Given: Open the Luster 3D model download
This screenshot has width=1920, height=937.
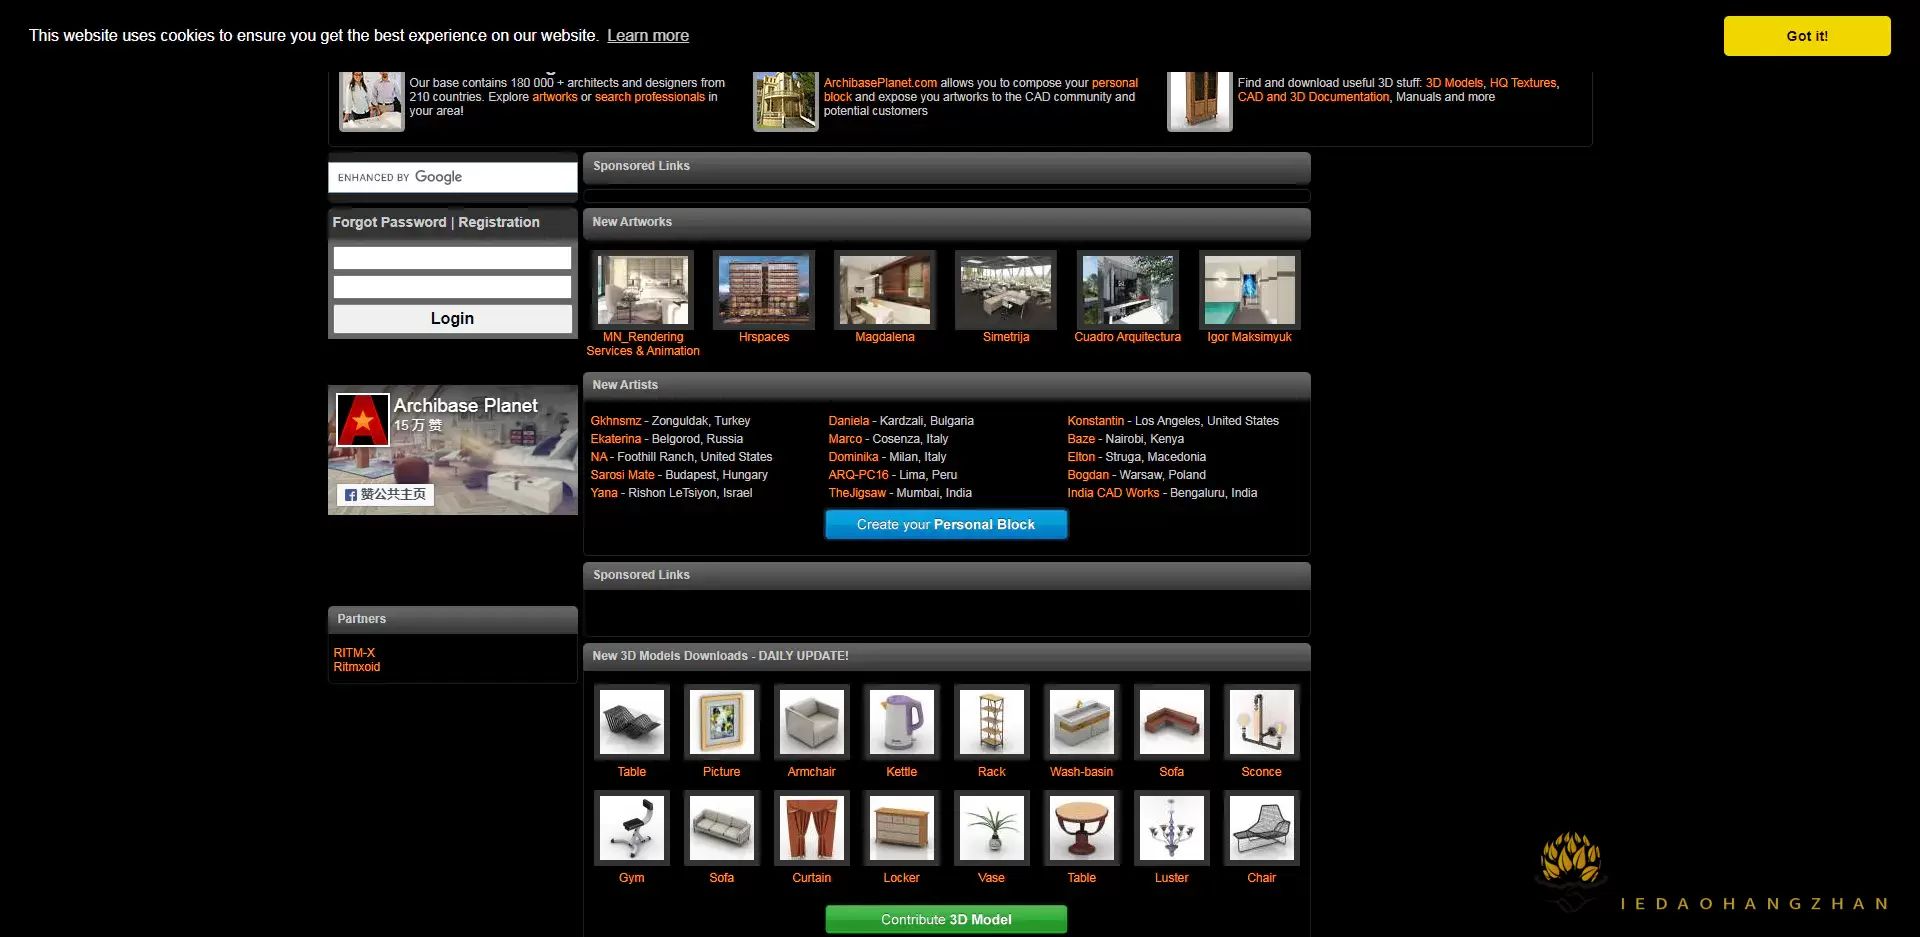Looking at the screenshot, I should click(x=1171, y=829).
